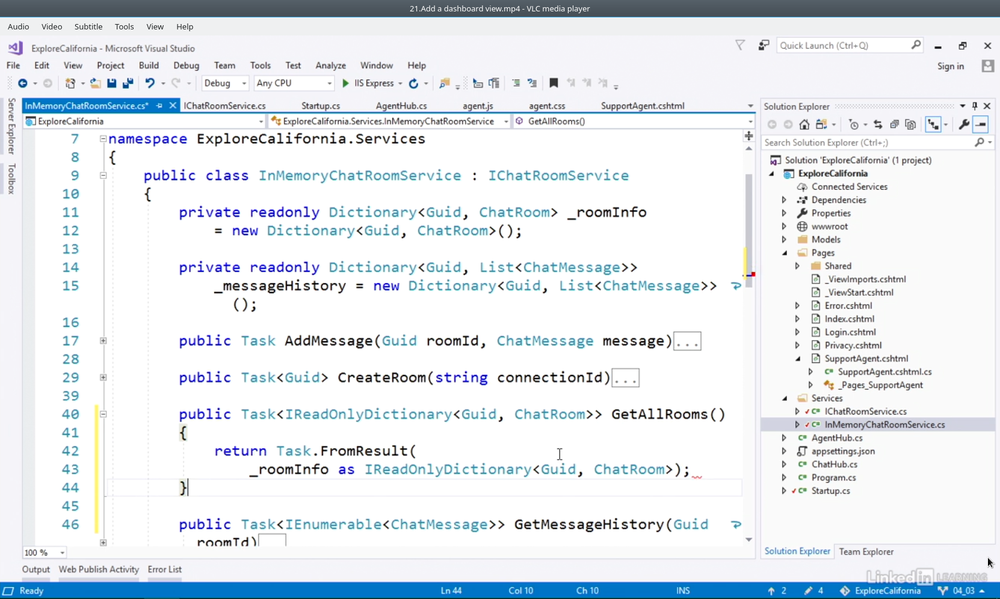Sync with Active Document in Solution Explorer

point(878,124)
